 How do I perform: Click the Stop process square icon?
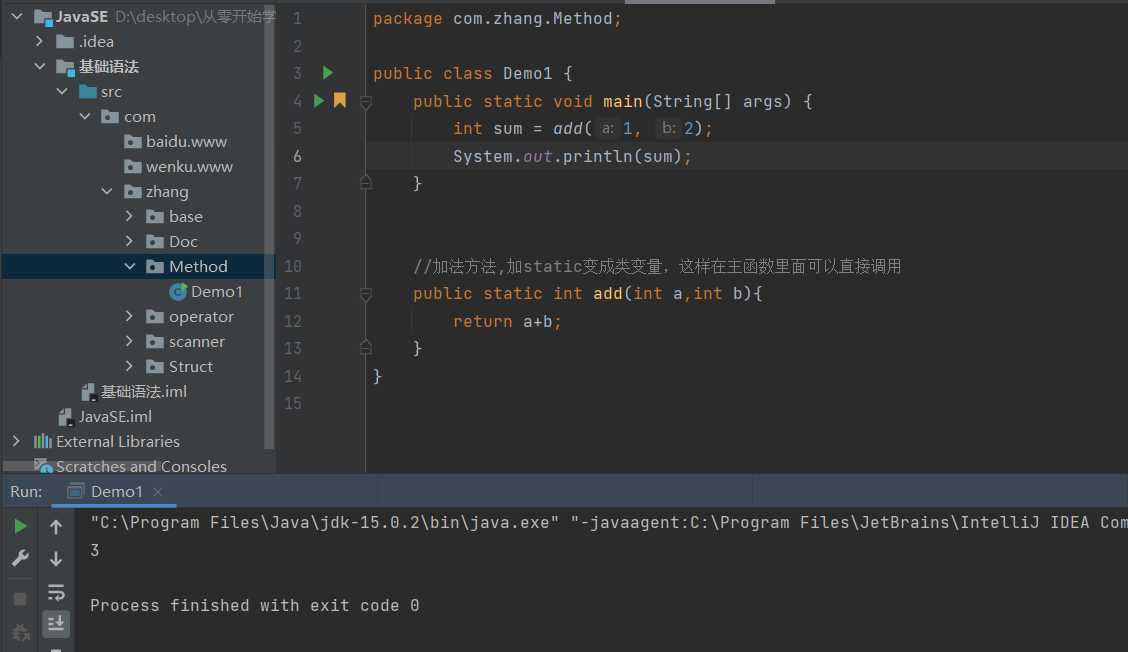coord(20,599)
